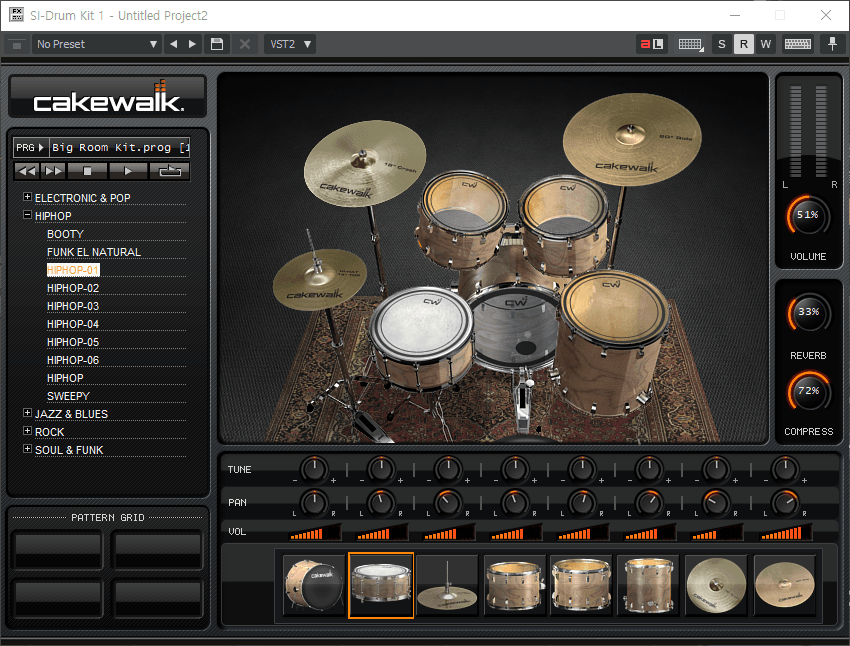Viewport: 850px width, 646px height.
Task: Toggle the S button on the toolbar
Action: tap(721, 43)
